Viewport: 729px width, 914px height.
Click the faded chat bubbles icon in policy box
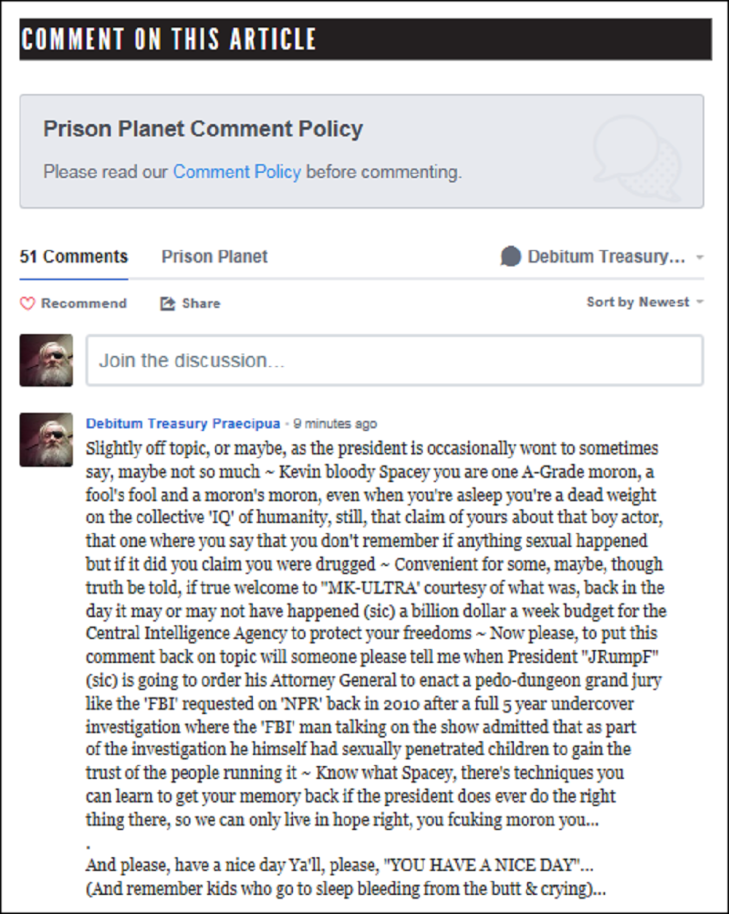(x=629, y=150)
